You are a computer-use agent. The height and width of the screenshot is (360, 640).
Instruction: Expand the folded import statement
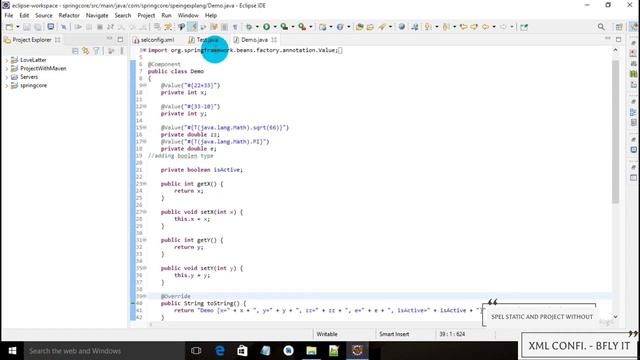pos(144,50)
